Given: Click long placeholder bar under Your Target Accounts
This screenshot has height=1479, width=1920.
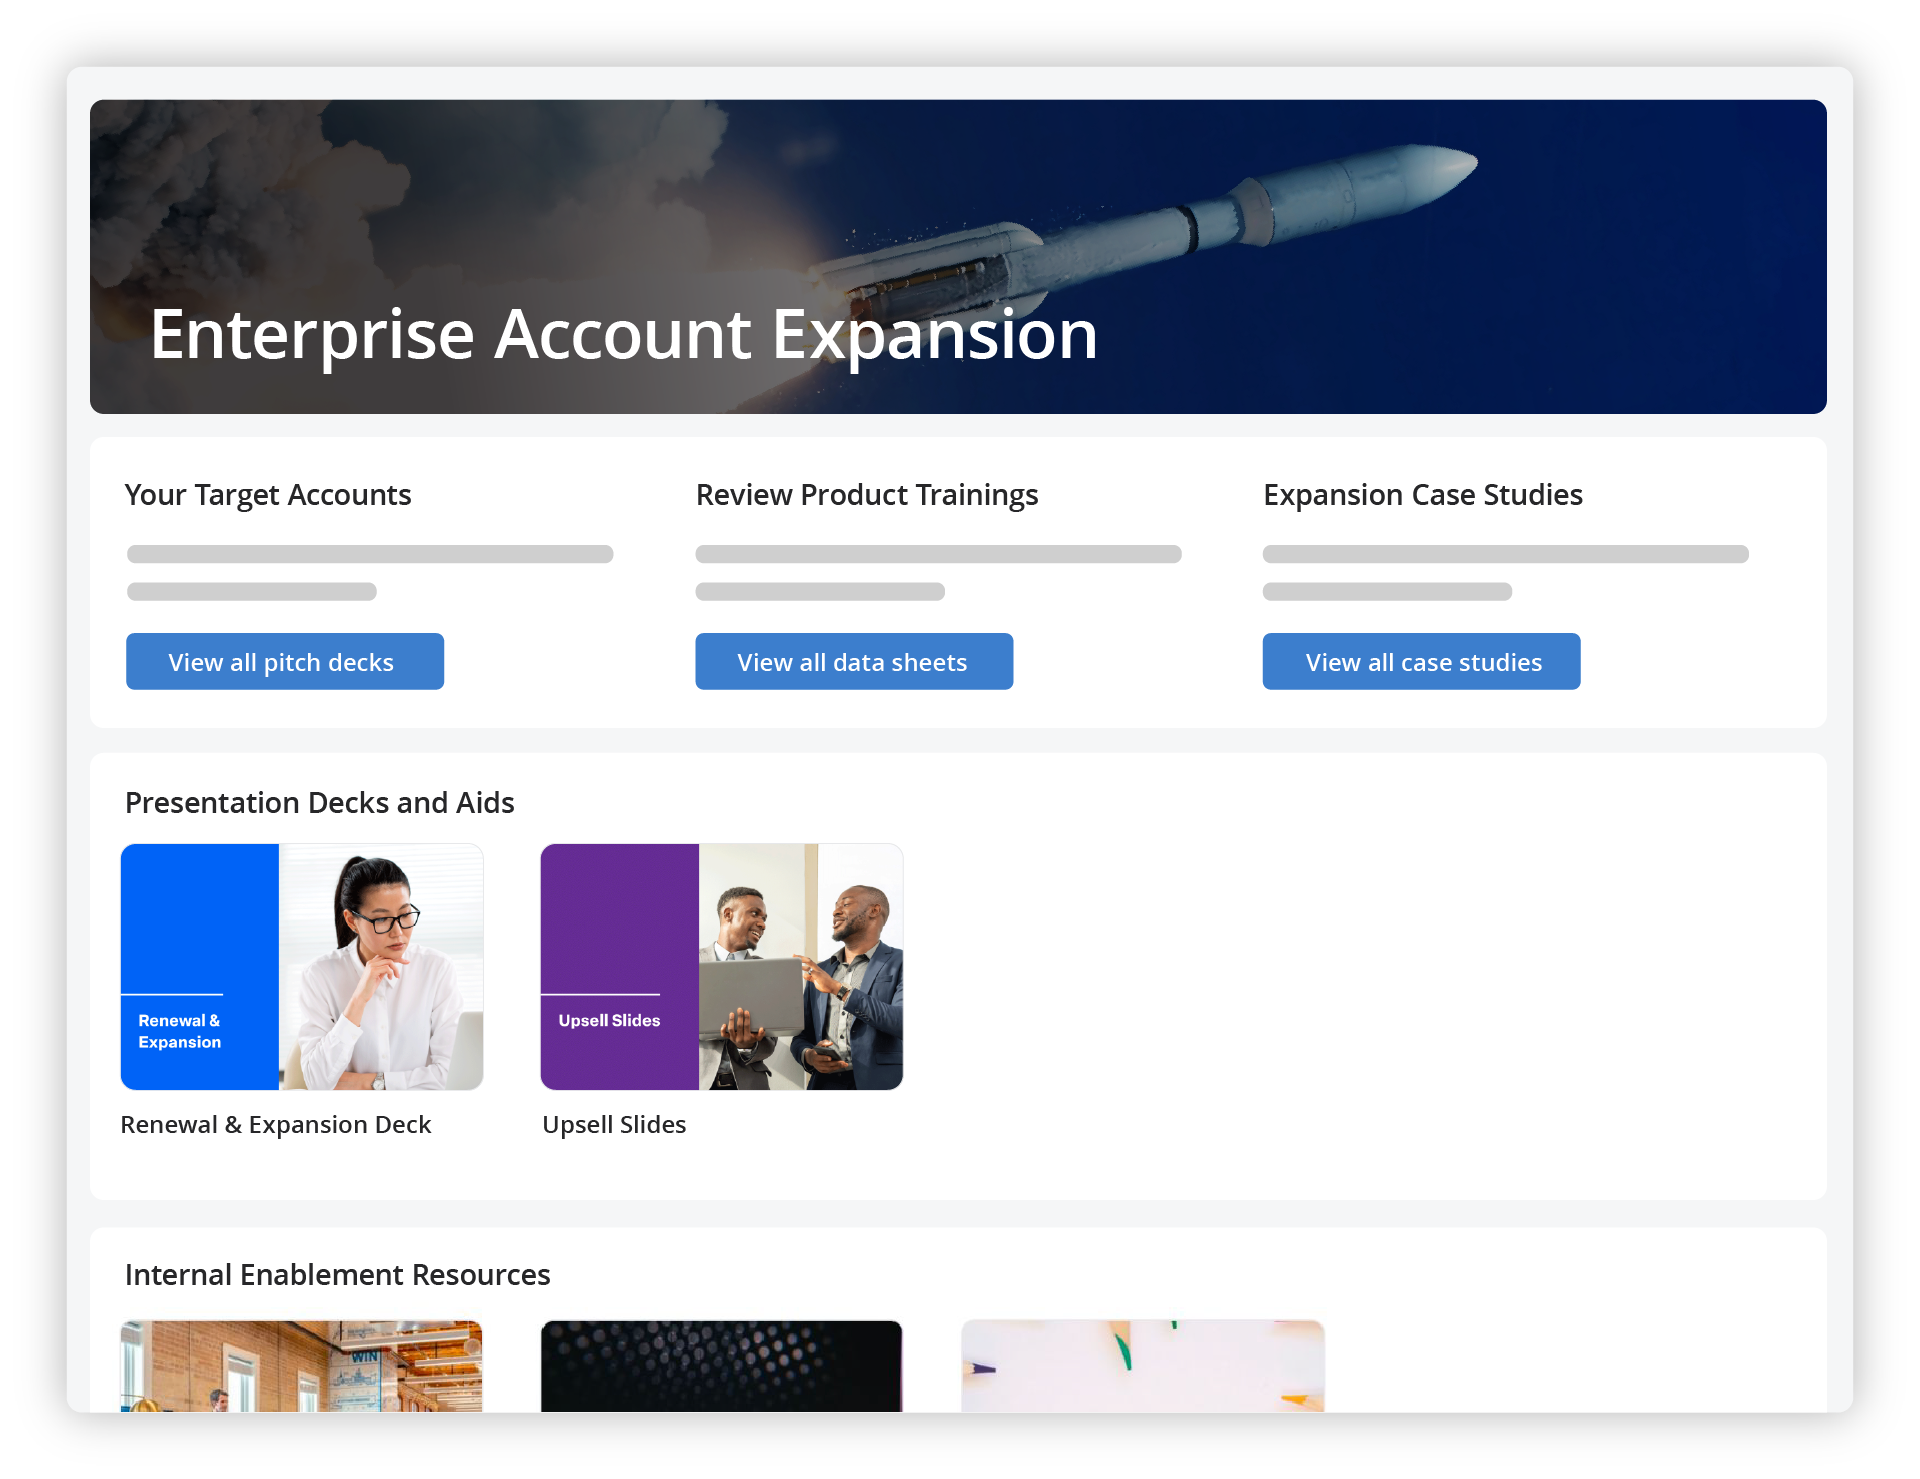Looking at the screenshot, I should (x=369, y=554).
